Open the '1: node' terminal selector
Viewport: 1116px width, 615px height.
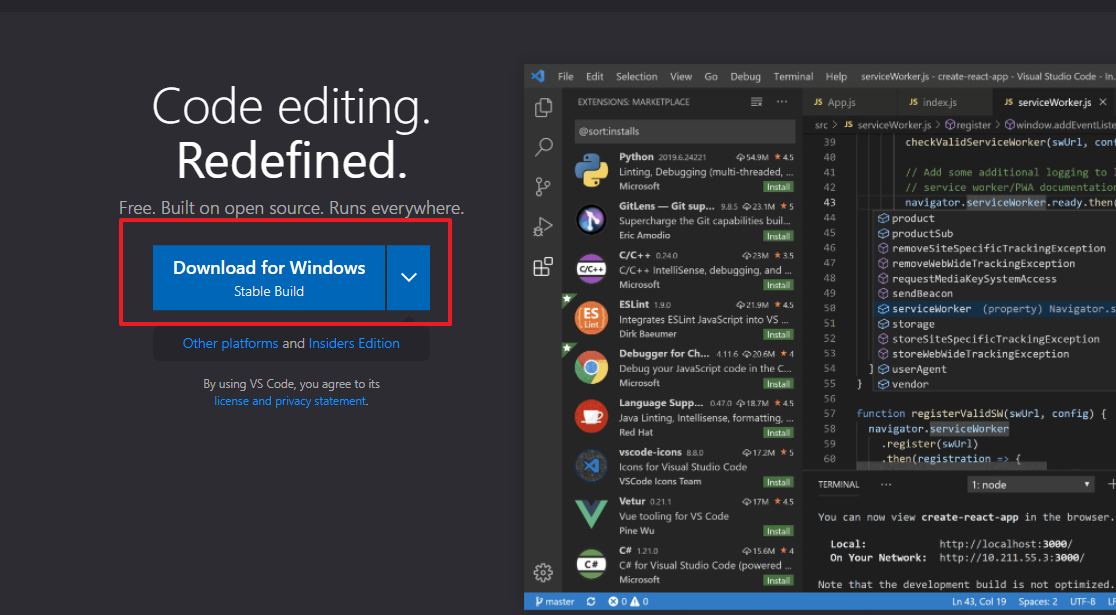point(1031,485)
